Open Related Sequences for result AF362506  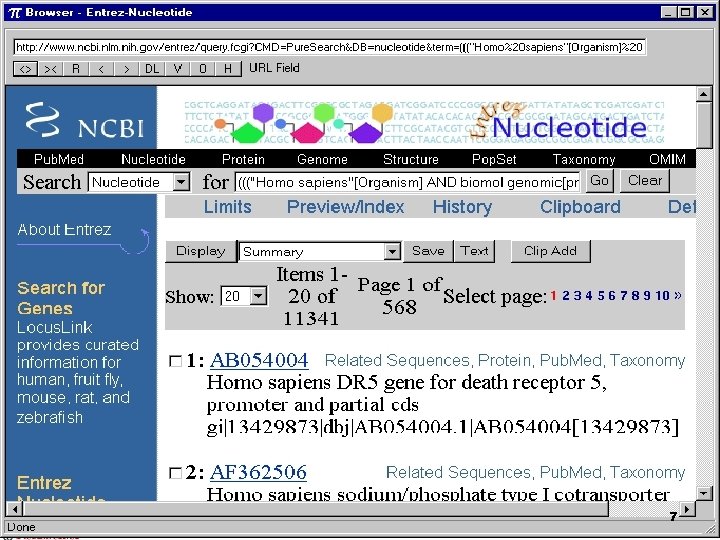[458, 472]
